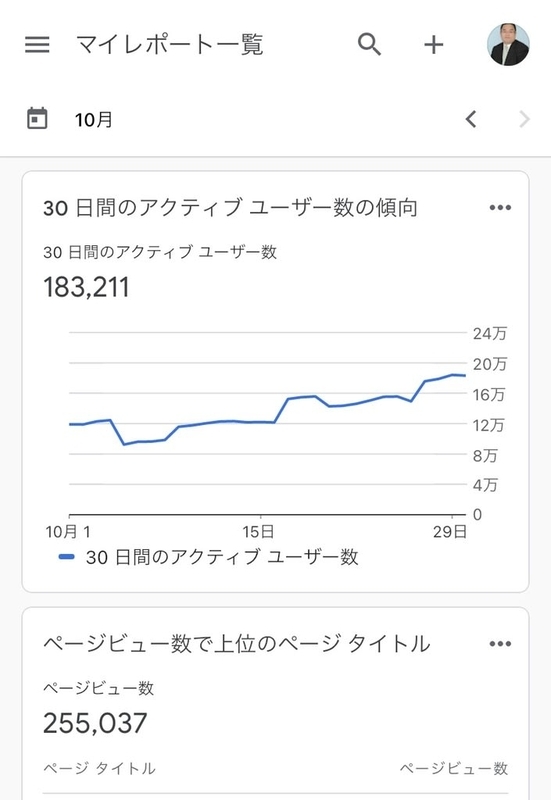
Task: Tap the chart line near 15日
Action: point(260,422)
